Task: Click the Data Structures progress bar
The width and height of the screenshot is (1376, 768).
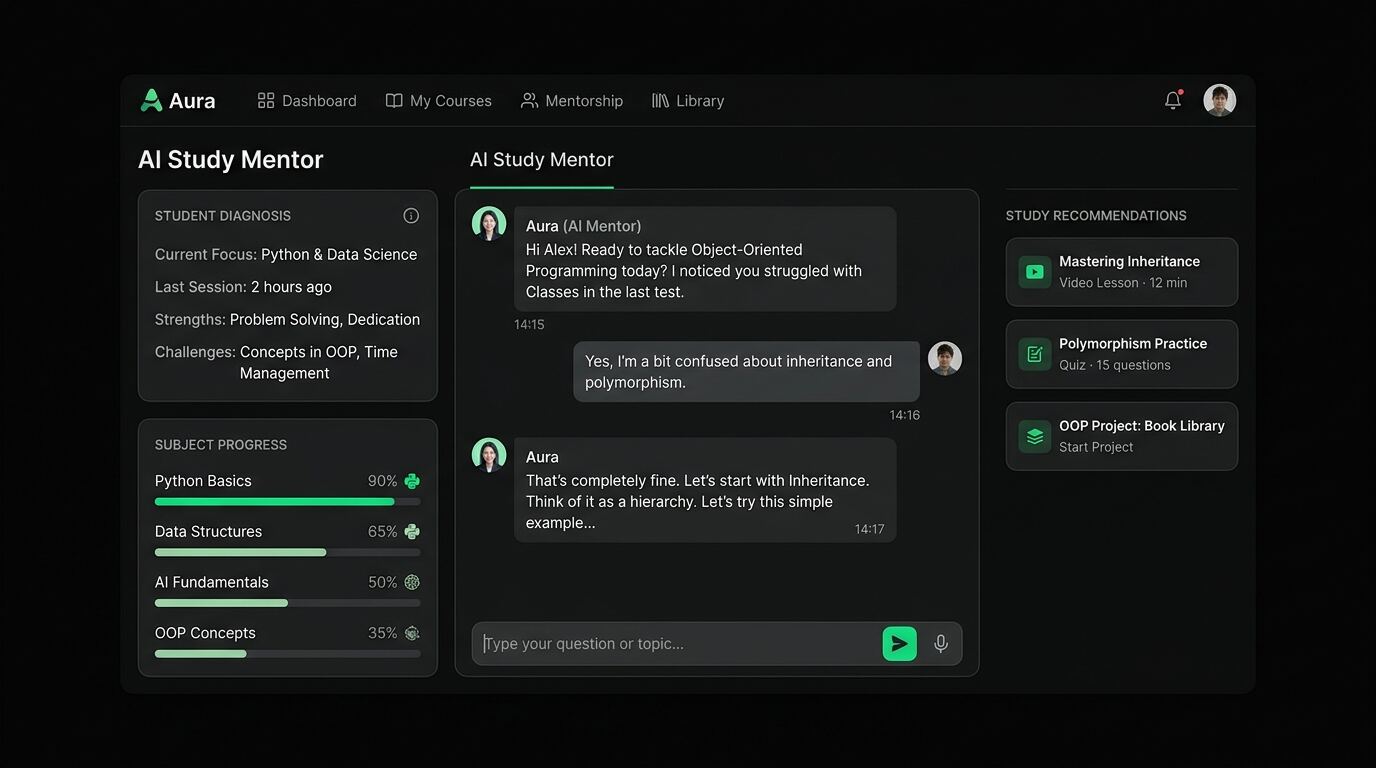Action: point(288,552)
